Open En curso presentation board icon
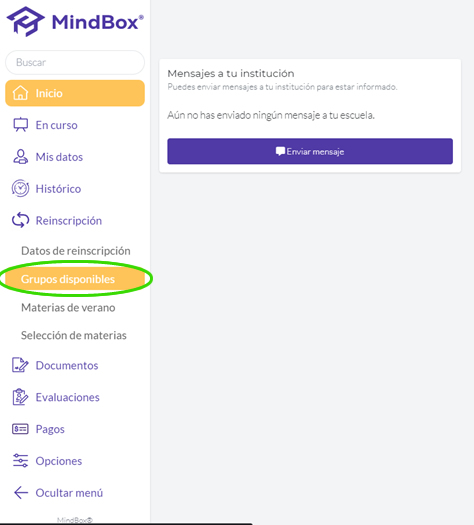 (x=20, y=125)
